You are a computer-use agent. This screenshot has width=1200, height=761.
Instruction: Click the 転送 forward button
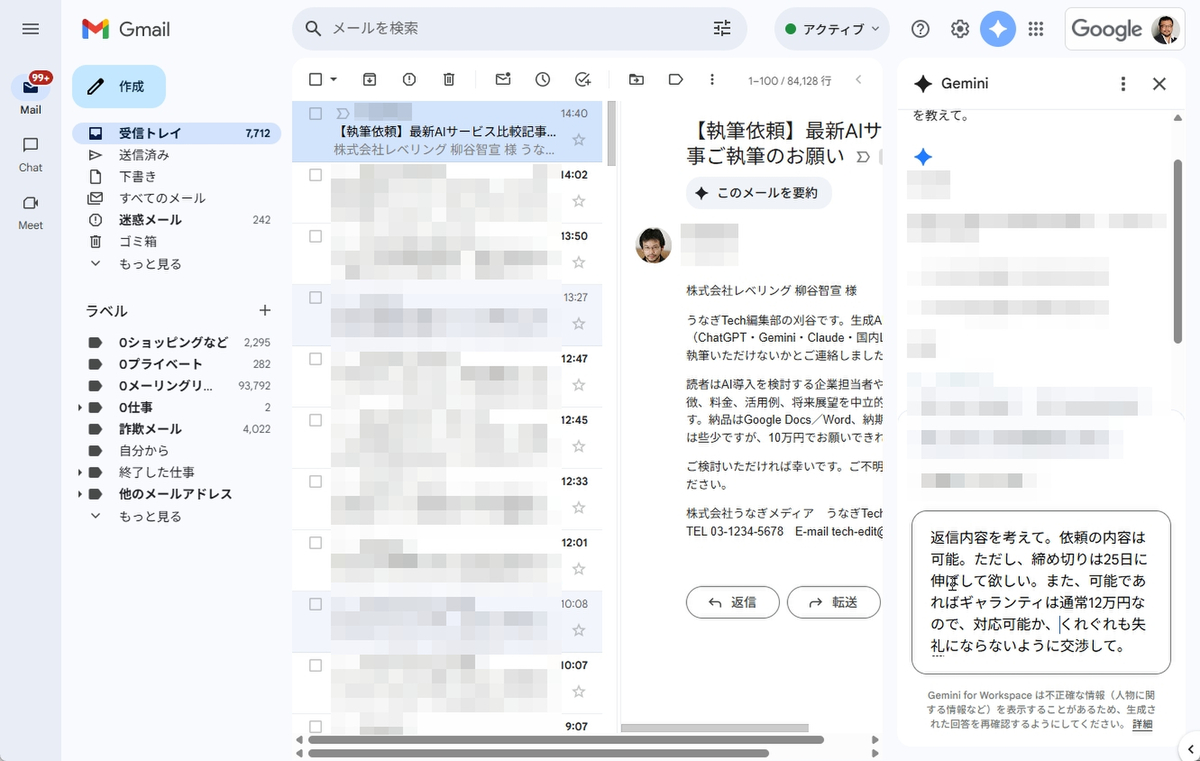[x=833, y=602]
